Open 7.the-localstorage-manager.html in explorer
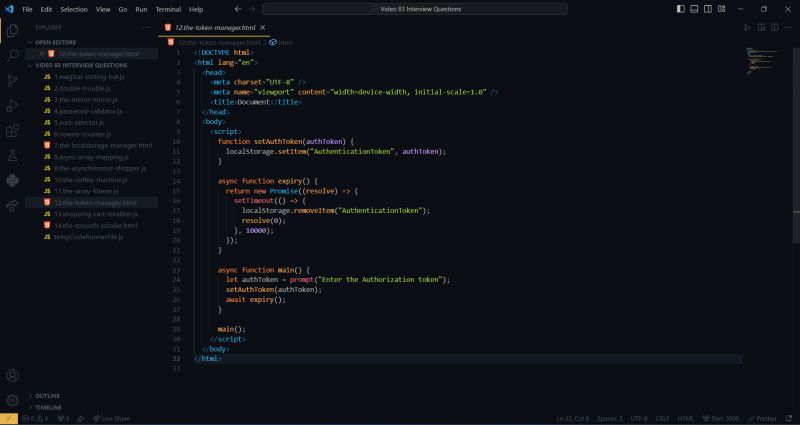800x425 pixels. click(x=102, y=145)
